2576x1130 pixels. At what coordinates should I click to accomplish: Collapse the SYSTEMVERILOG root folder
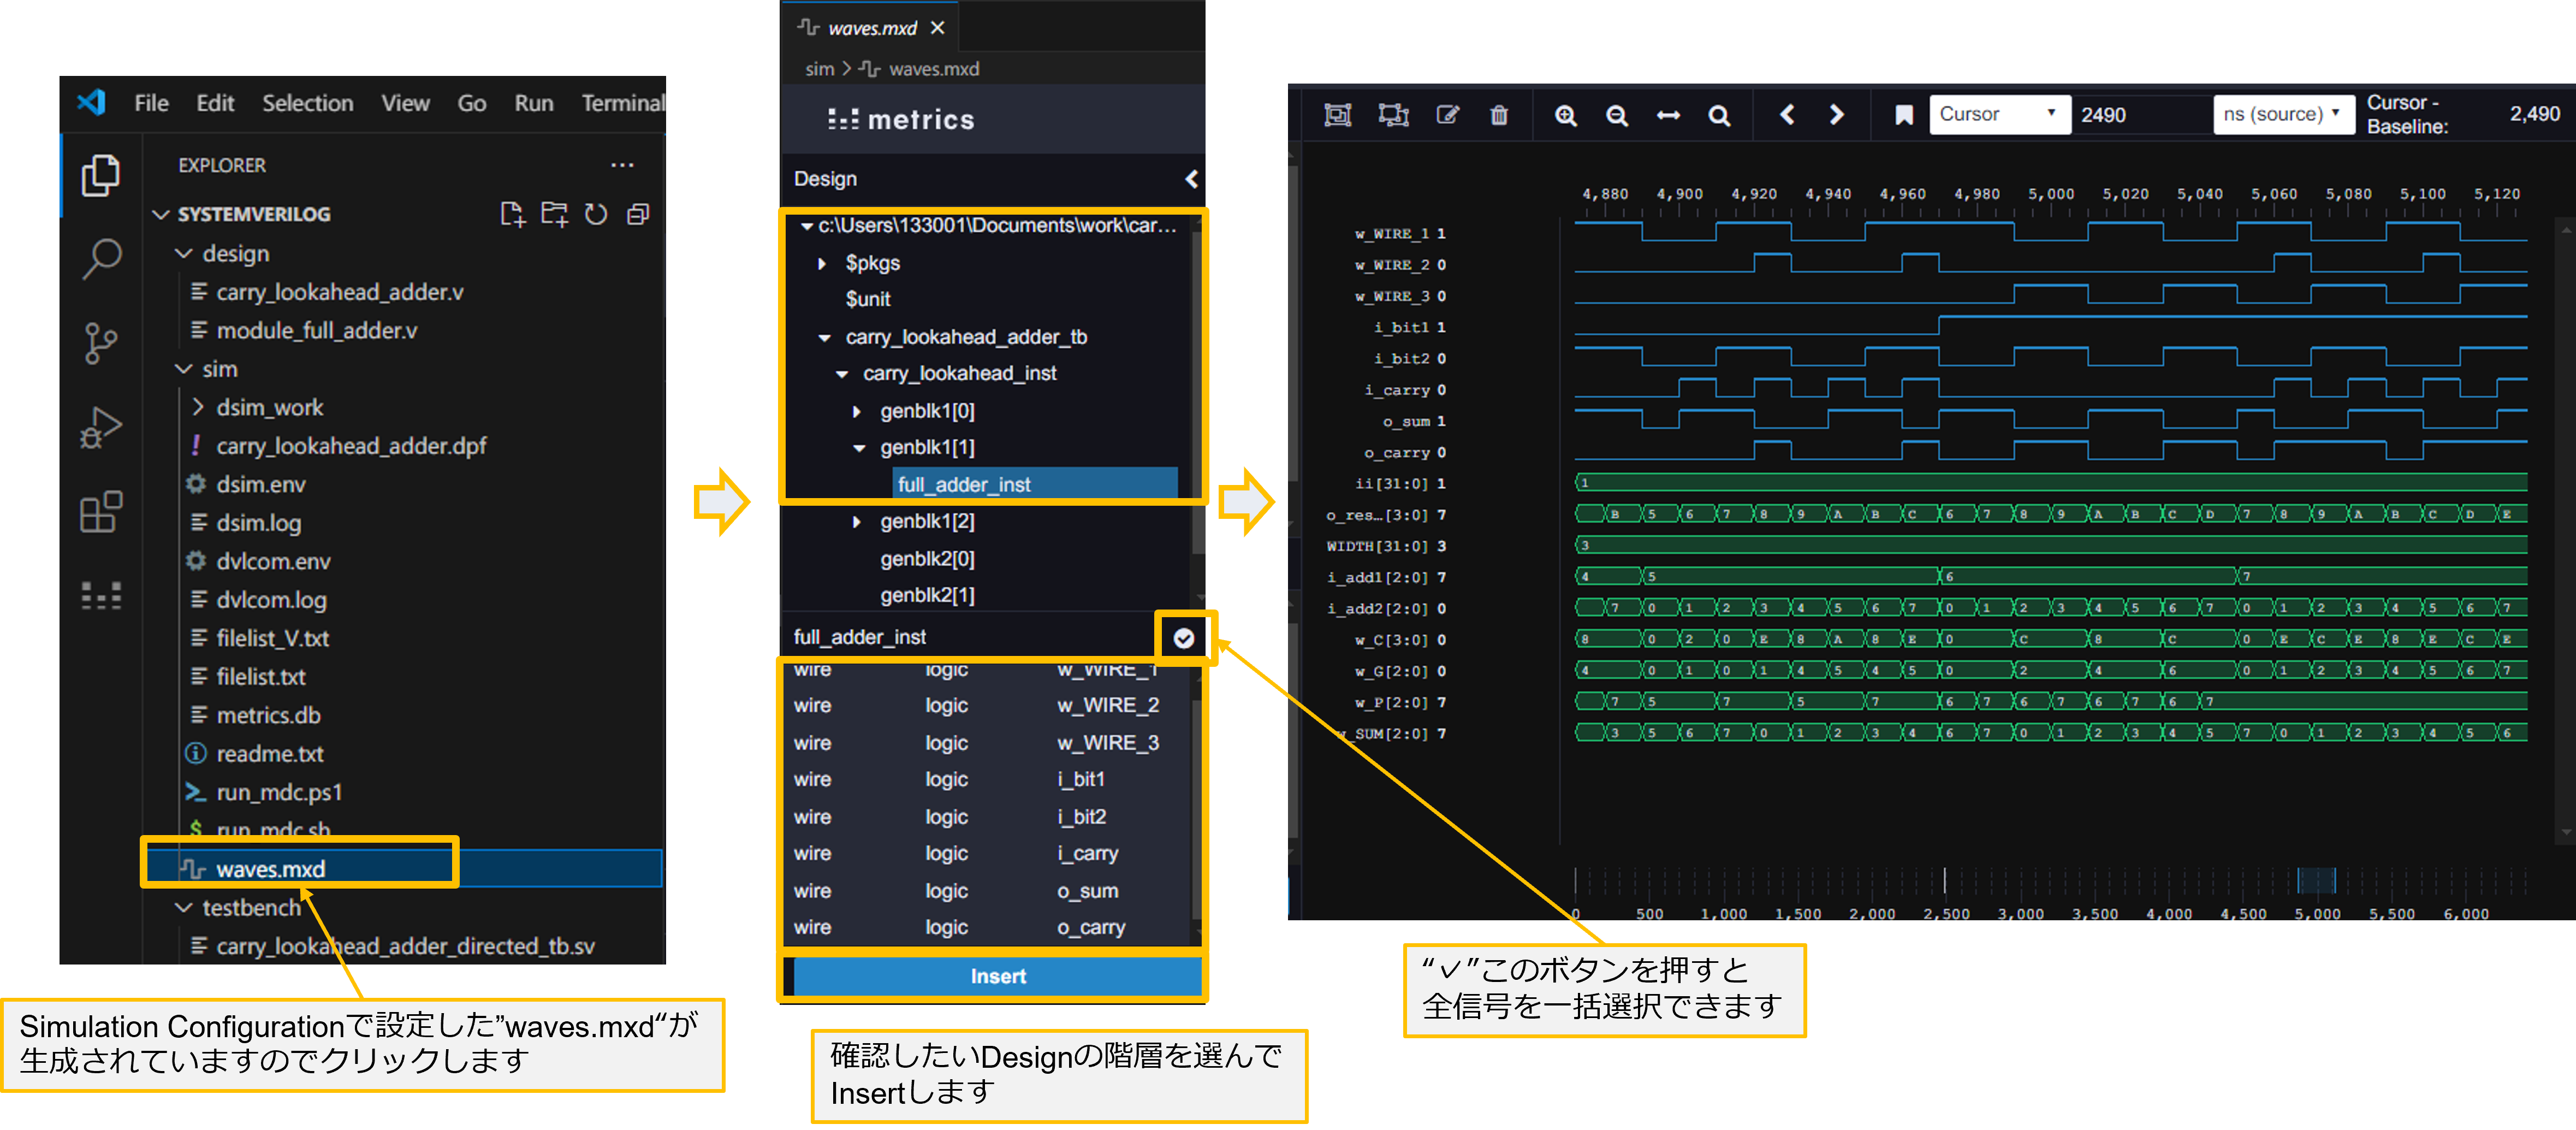pyautogui.click(x=160, y=214)
